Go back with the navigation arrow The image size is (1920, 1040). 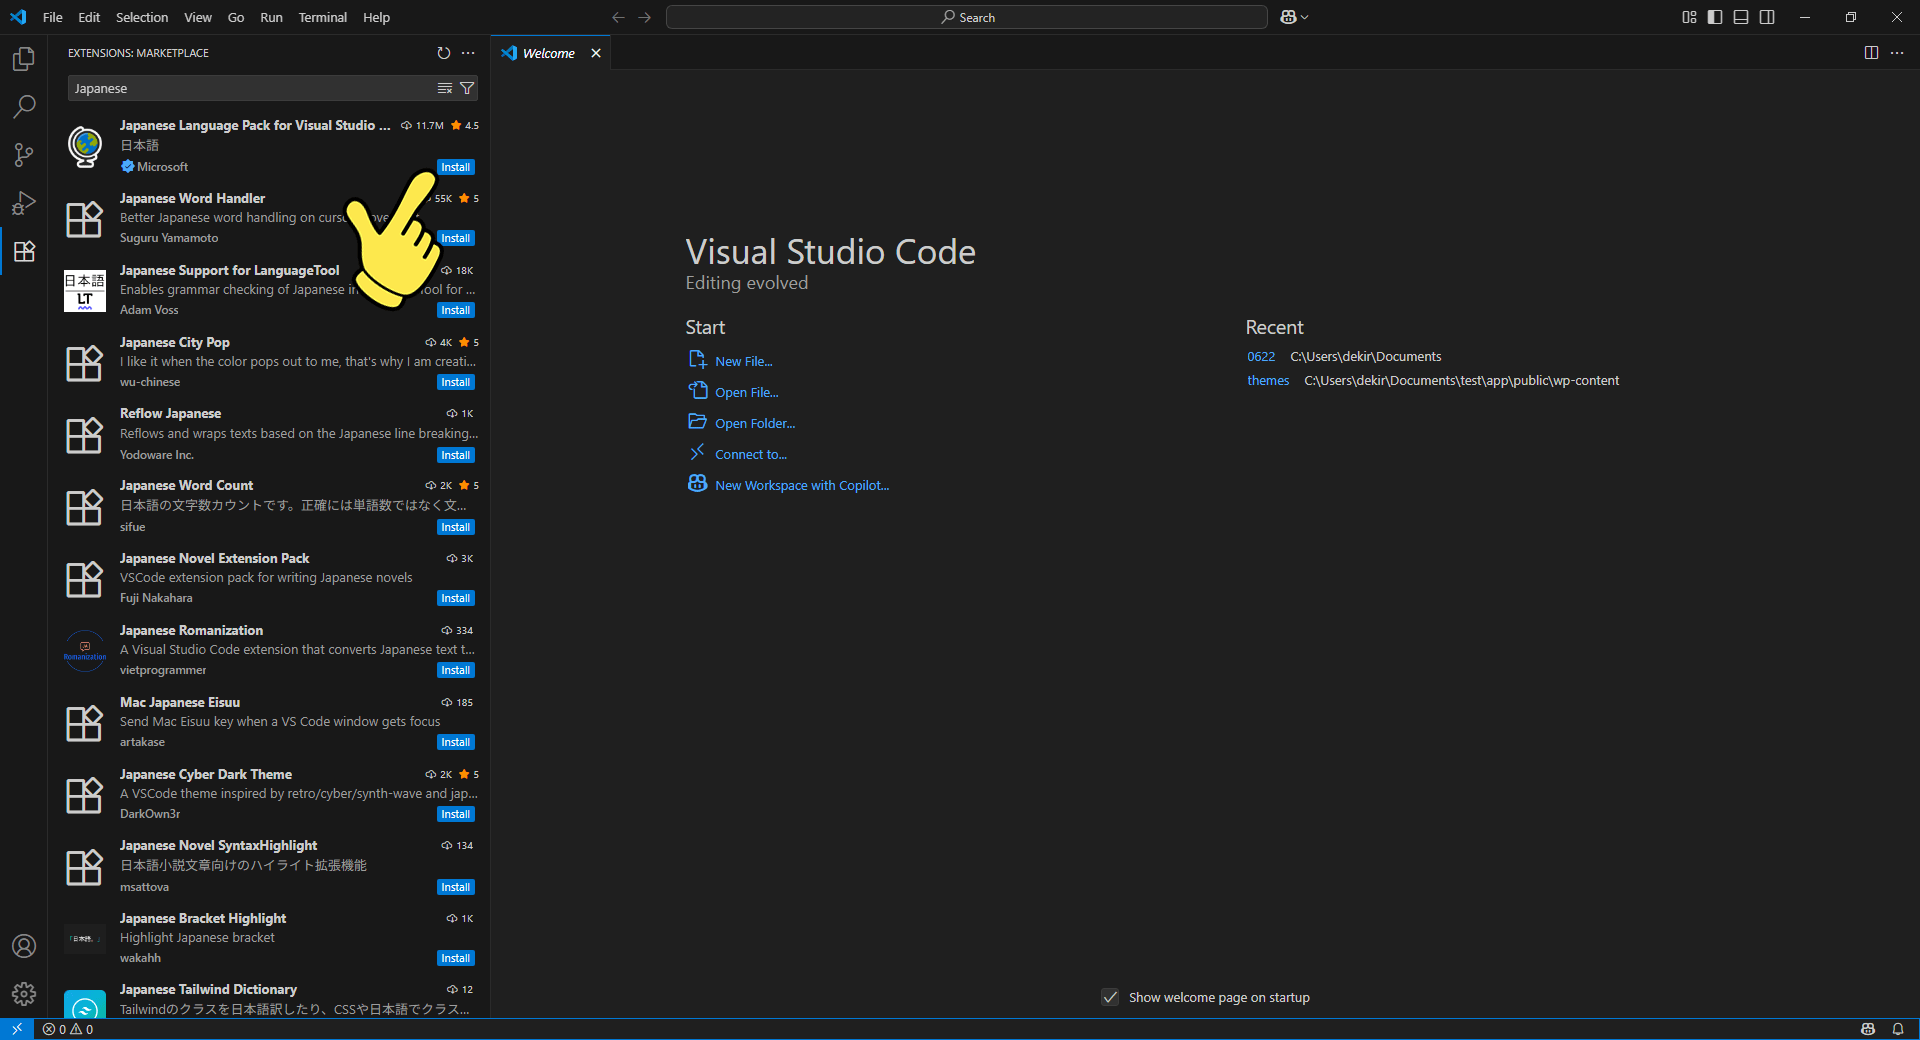pyautogui.click(x=618, y=17)
